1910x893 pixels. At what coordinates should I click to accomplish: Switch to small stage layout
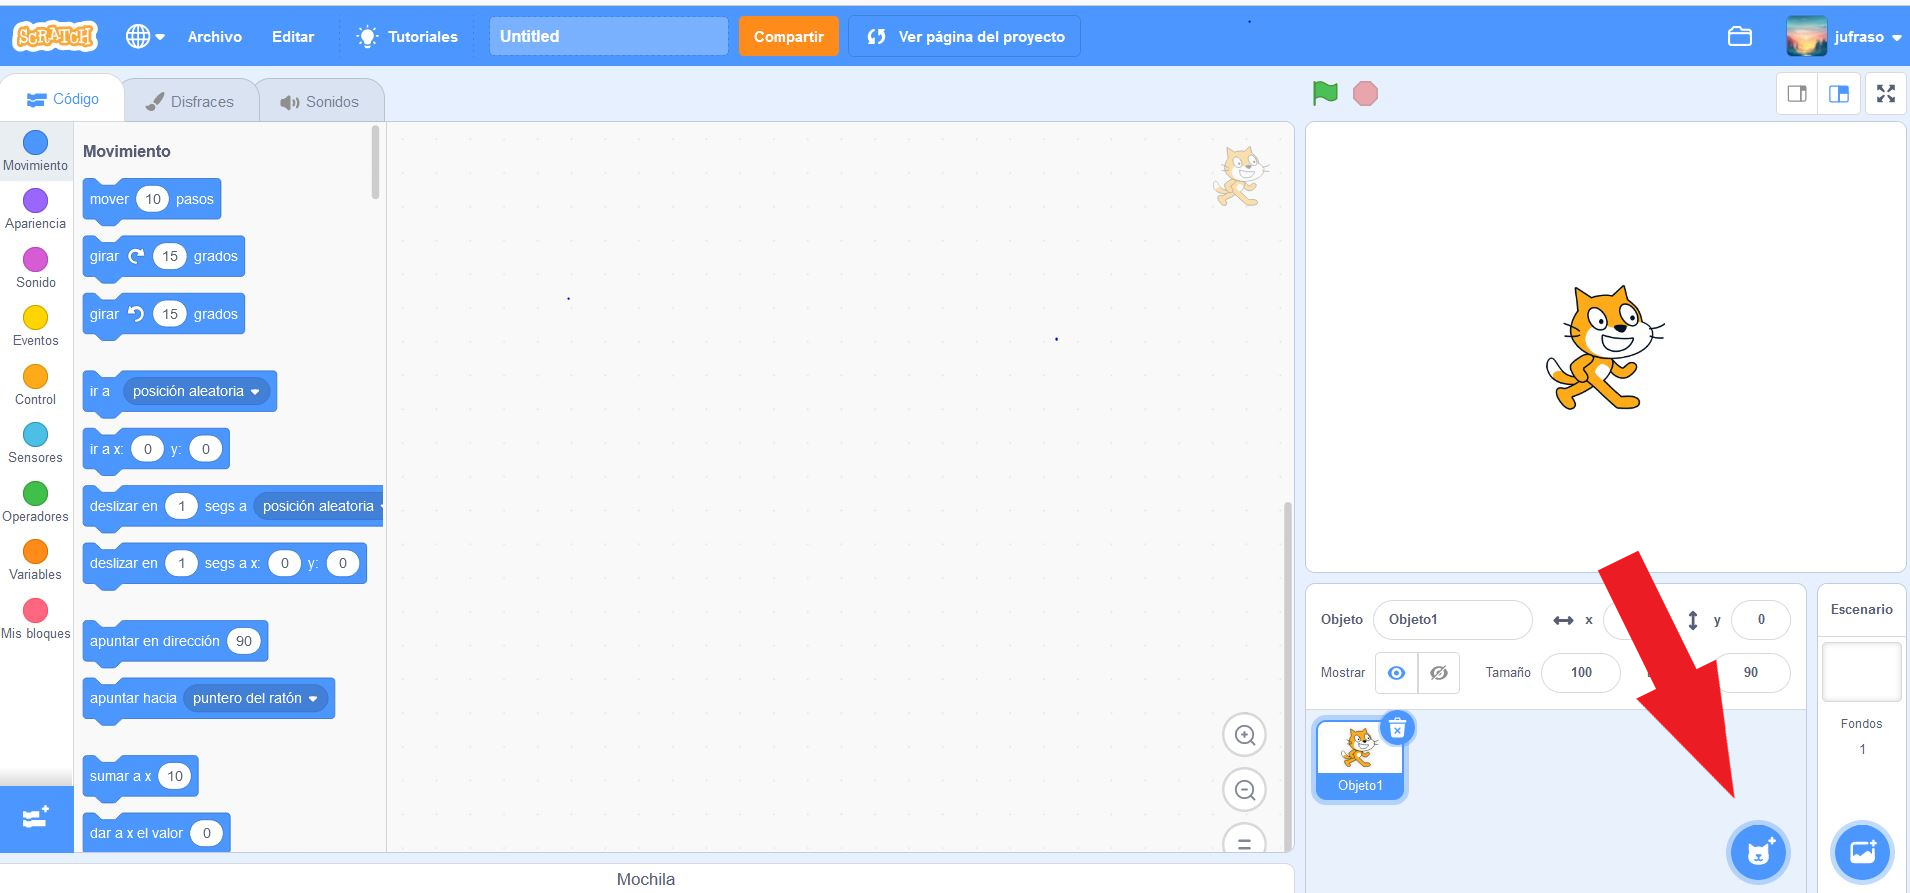tap(1797, 94)
